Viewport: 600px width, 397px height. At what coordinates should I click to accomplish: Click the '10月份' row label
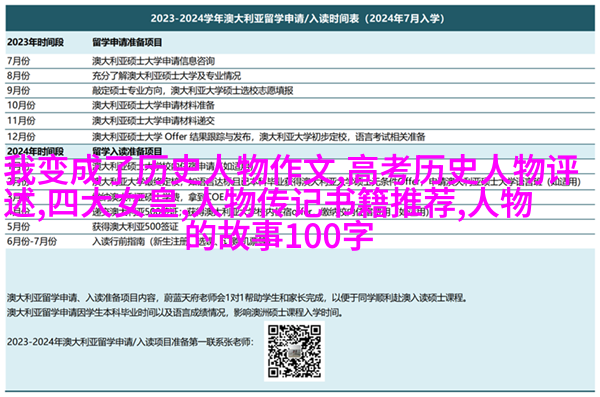click(x=21, y=105)
